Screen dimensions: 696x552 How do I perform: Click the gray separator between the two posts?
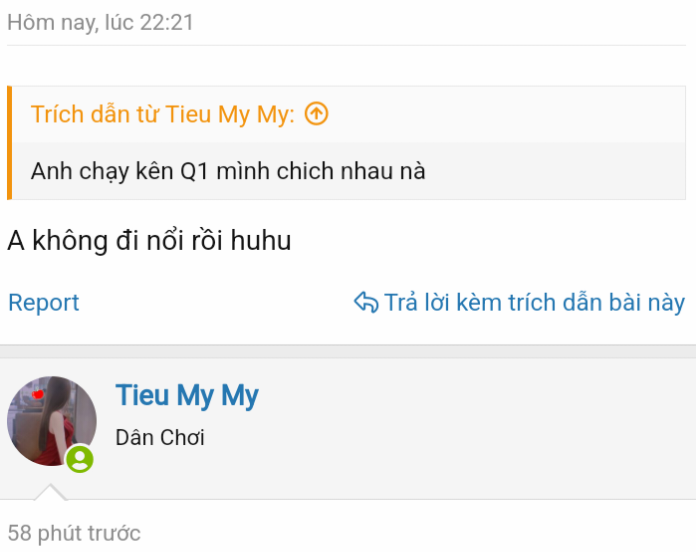click(x=348, y=351)
